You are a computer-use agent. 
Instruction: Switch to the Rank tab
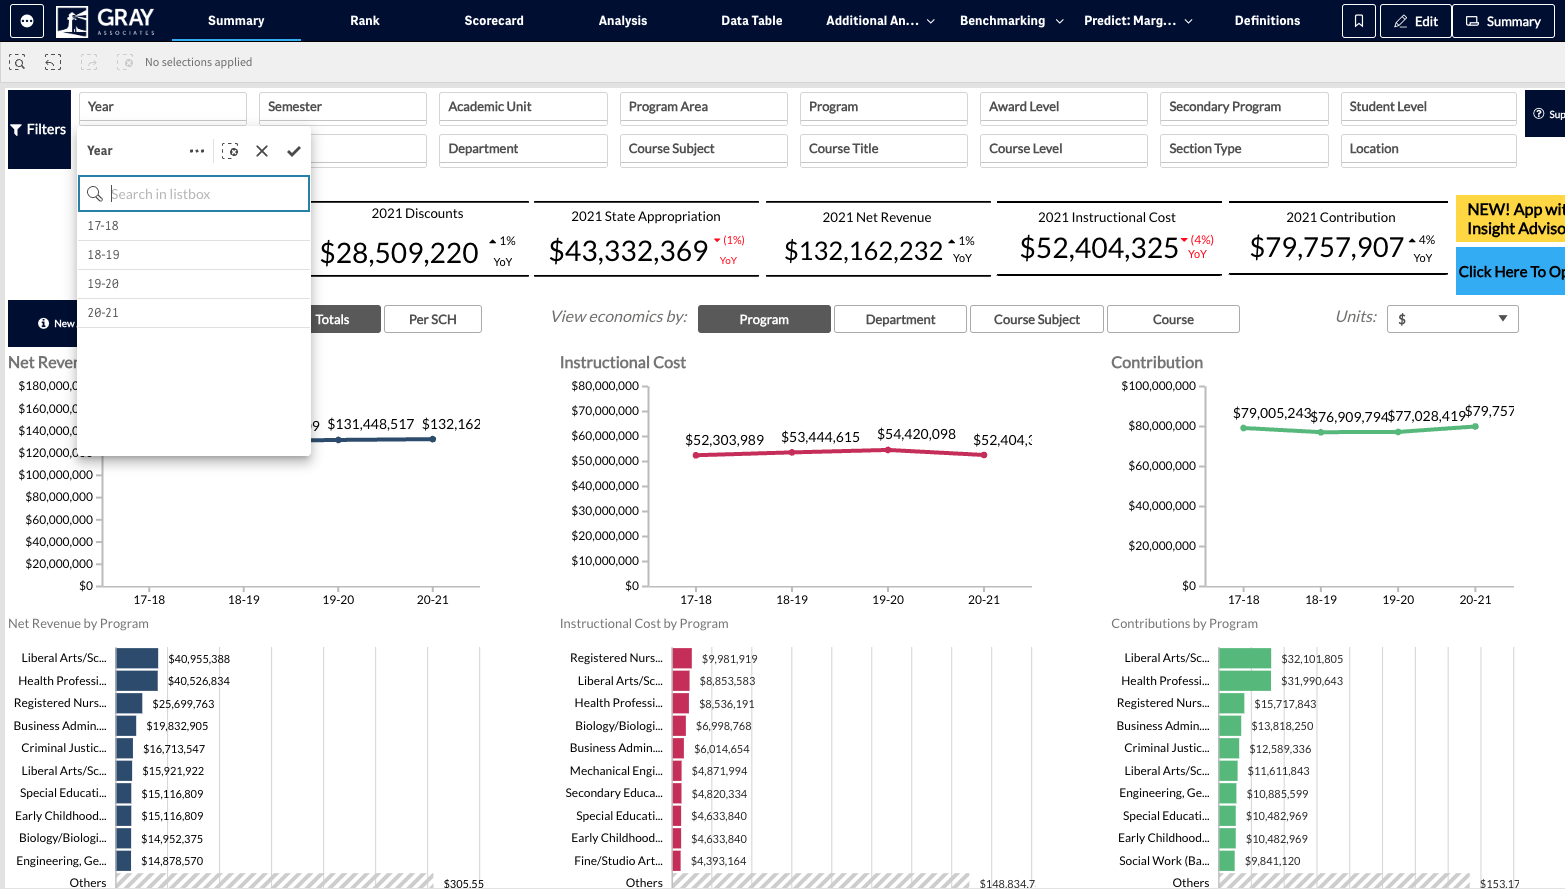point(365,21)
